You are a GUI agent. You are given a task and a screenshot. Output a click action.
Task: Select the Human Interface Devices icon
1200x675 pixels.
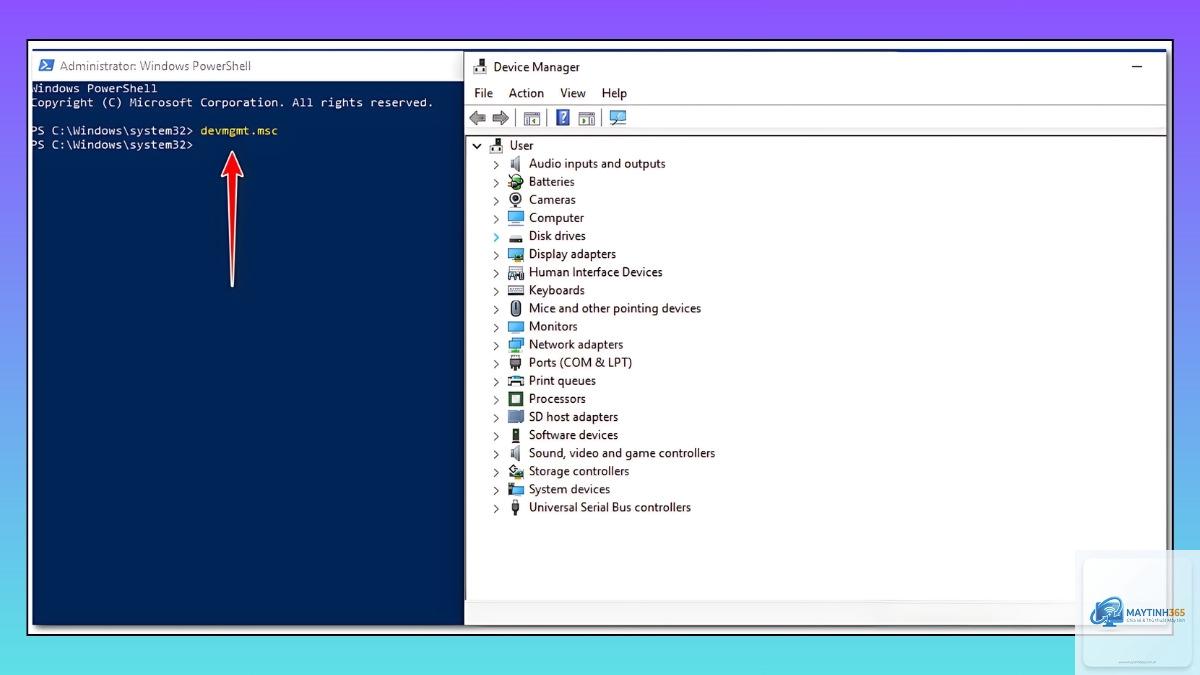tap(516, 272)
